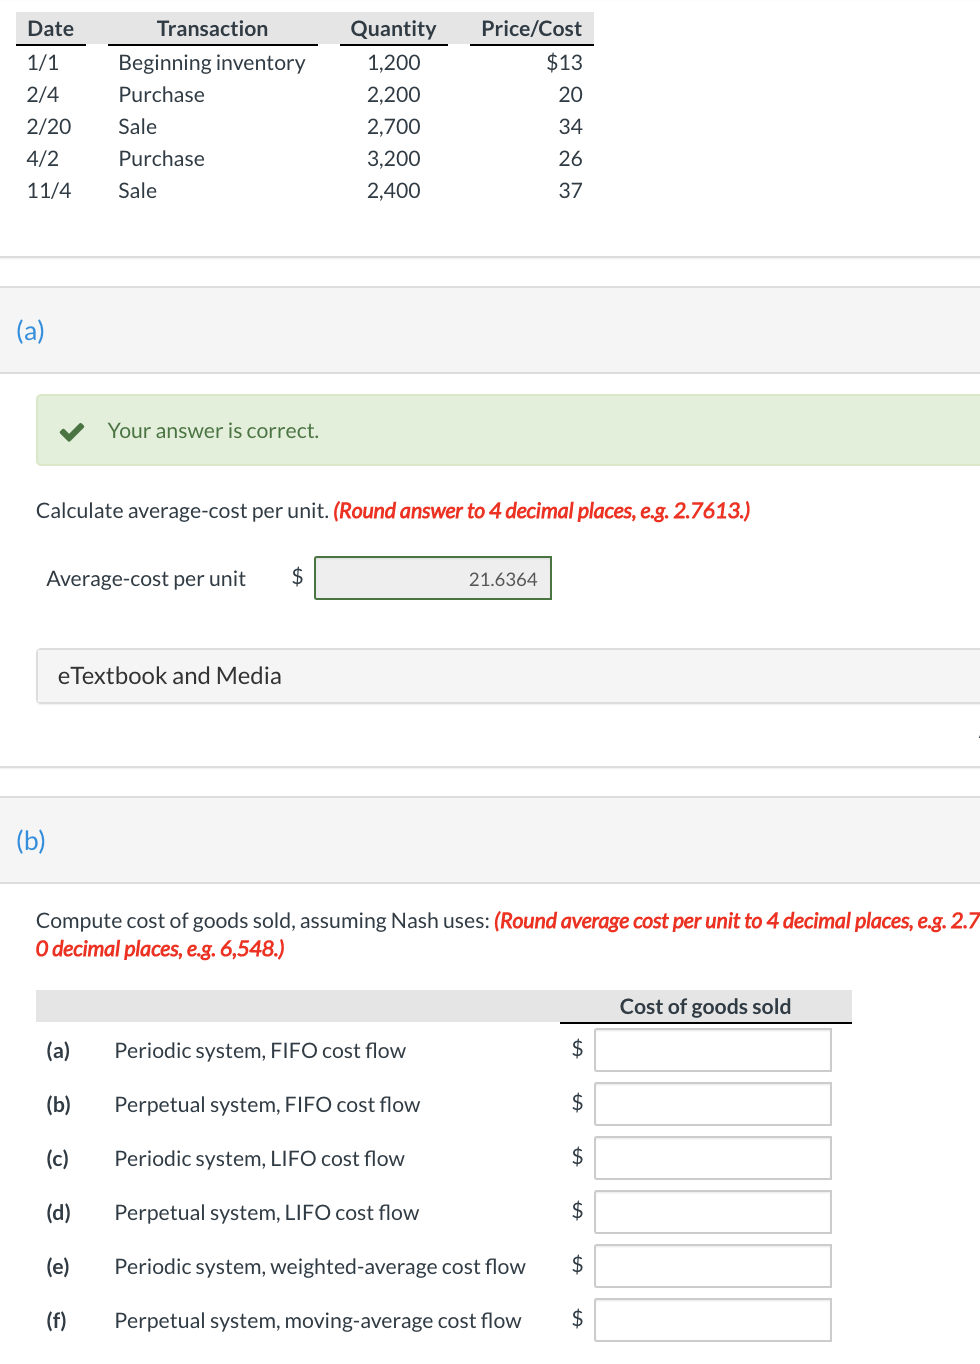The width and height of the screenshot is (980, 1364).
Task: Select the Cost of goods sold header
Action: (705, 1006)
